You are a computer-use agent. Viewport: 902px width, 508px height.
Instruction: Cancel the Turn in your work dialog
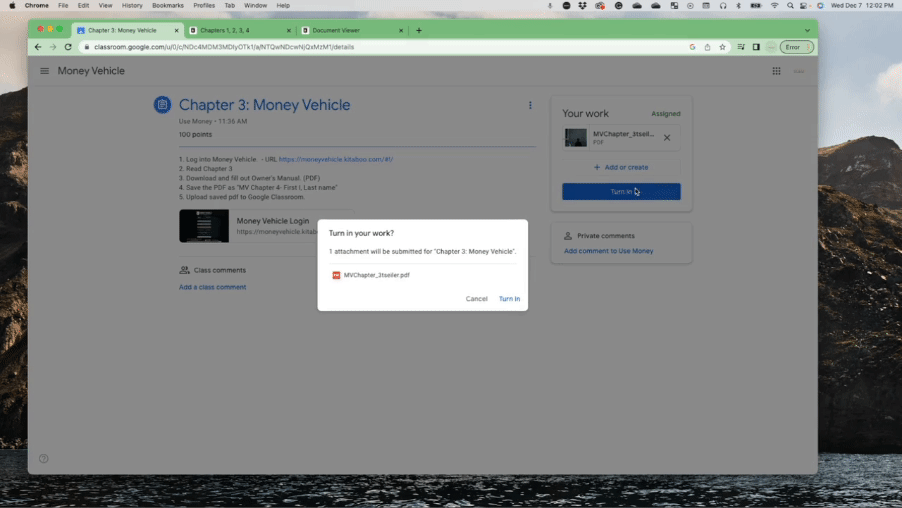click(476, 299)
